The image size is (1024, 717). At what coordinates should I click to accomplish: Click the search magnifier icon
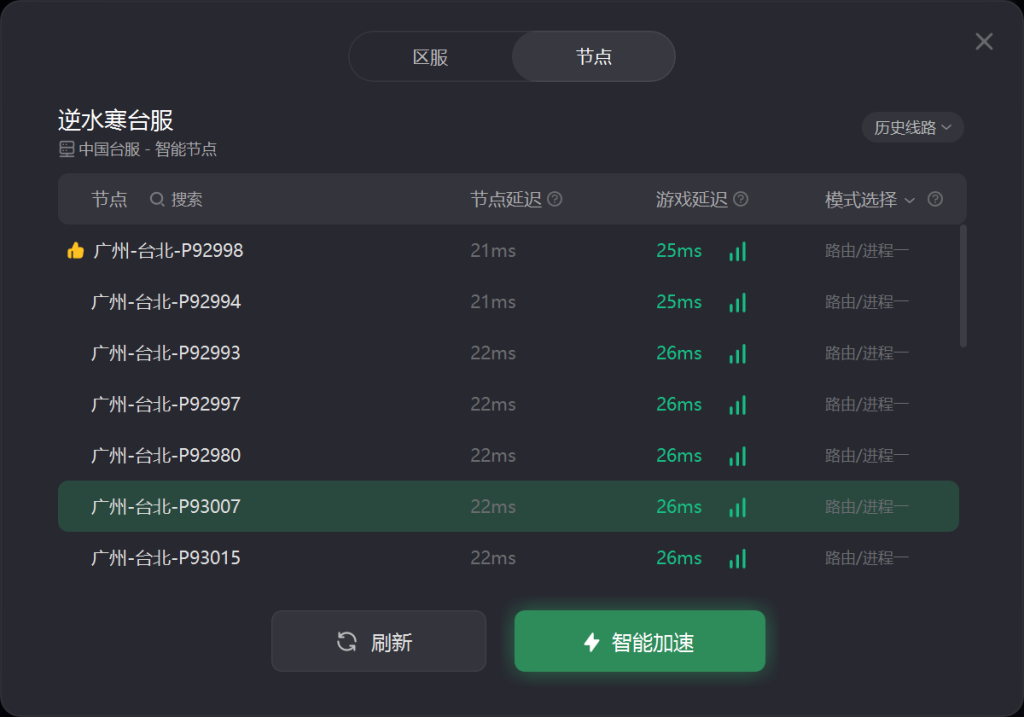tap(157, 199)
